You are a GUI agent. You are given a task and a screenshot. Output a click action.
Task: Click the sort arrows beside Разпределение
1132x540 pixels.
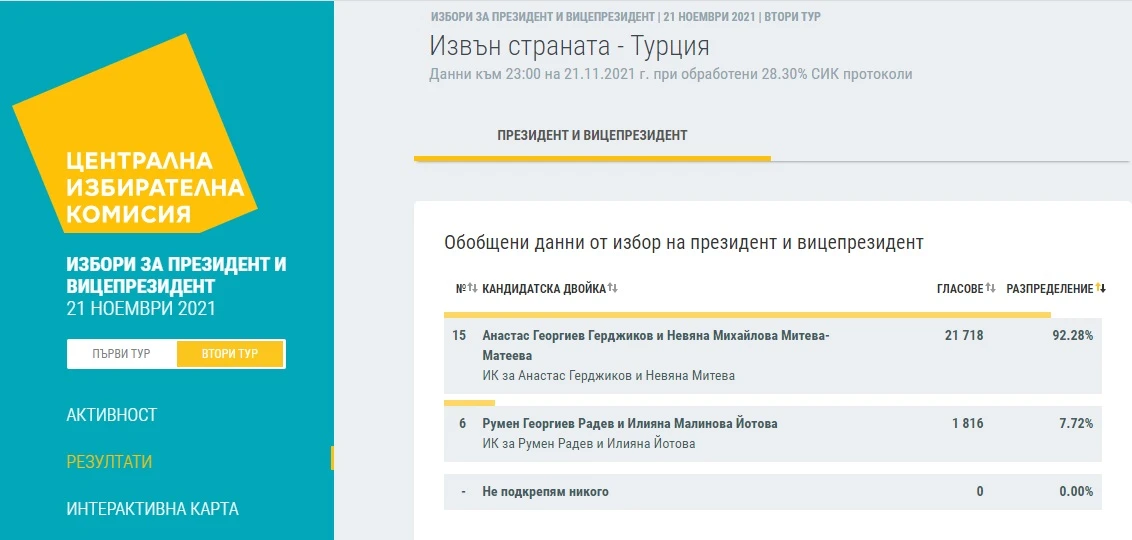(x=1101, y=289)
